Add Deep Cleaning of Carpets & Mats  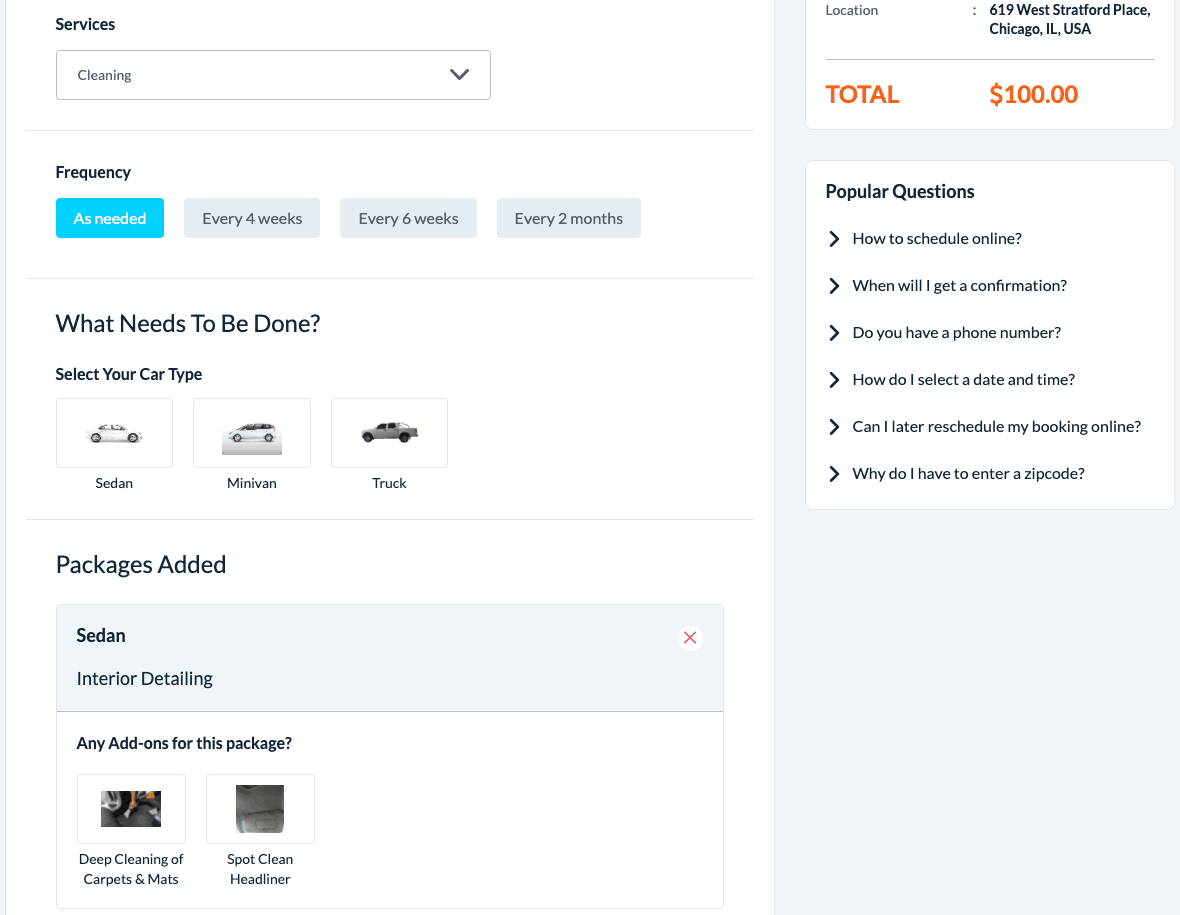131,809
